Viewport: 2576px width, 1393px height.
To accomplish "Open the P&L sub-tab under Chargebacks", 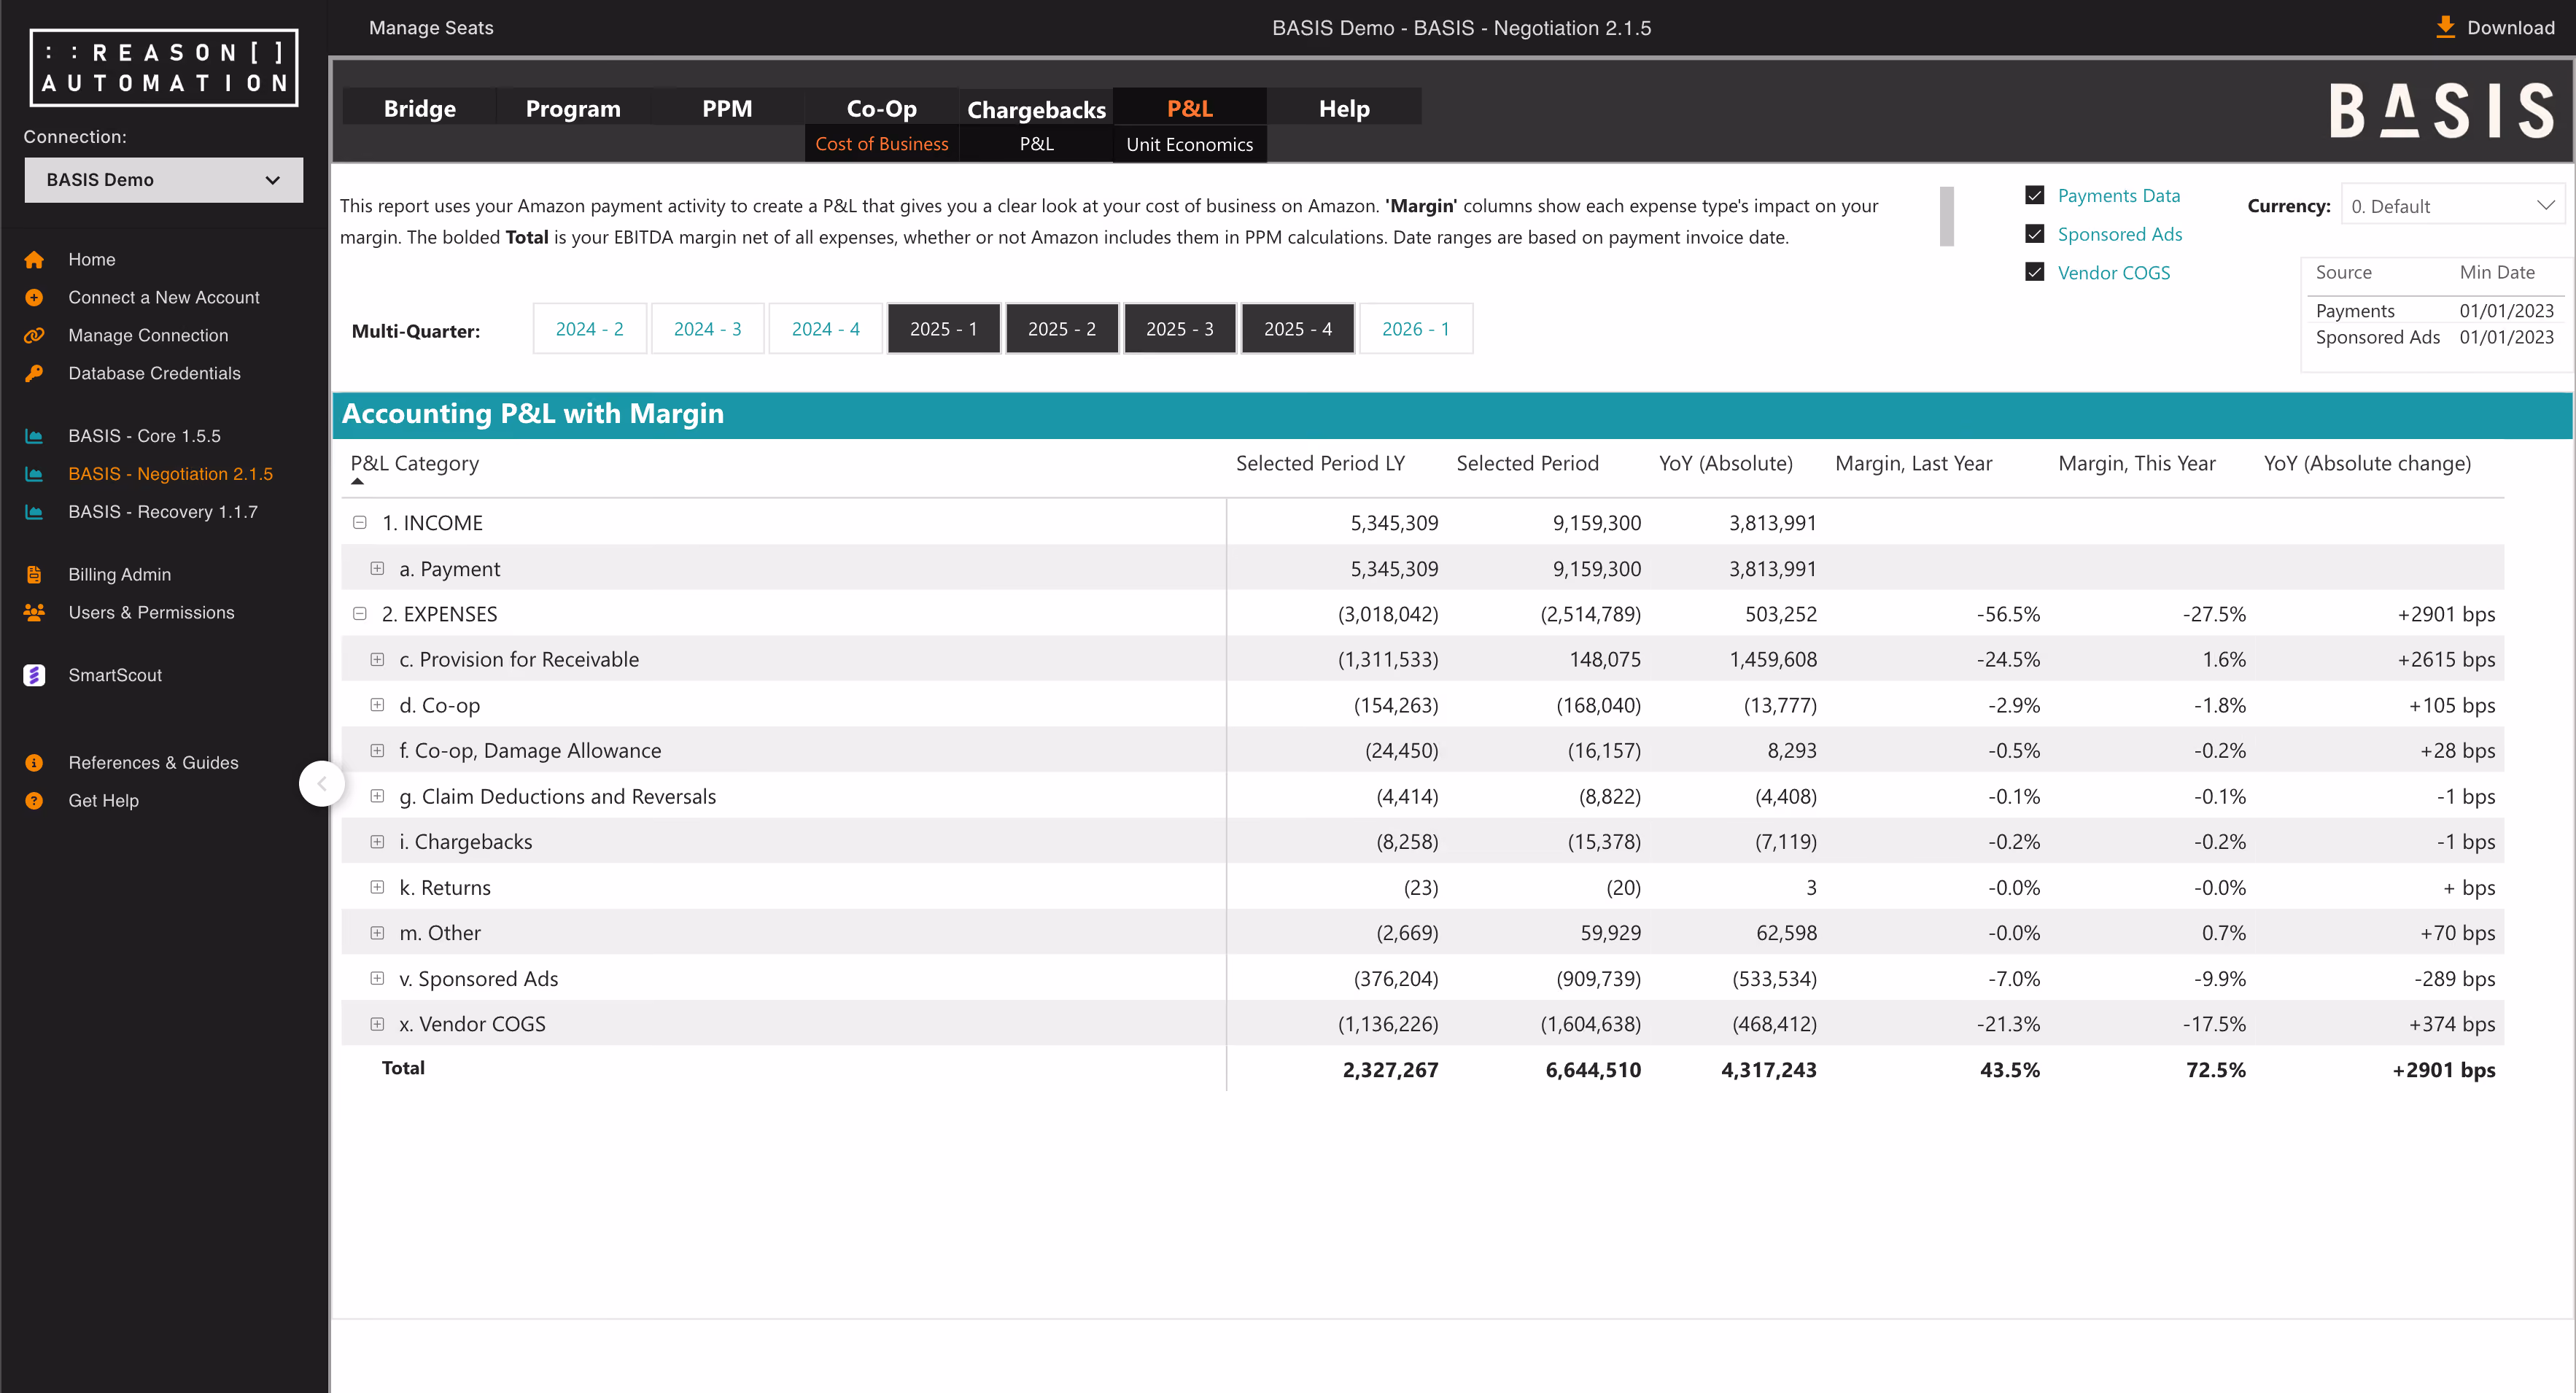I will pyautogui.click(x=1036, y=144).
